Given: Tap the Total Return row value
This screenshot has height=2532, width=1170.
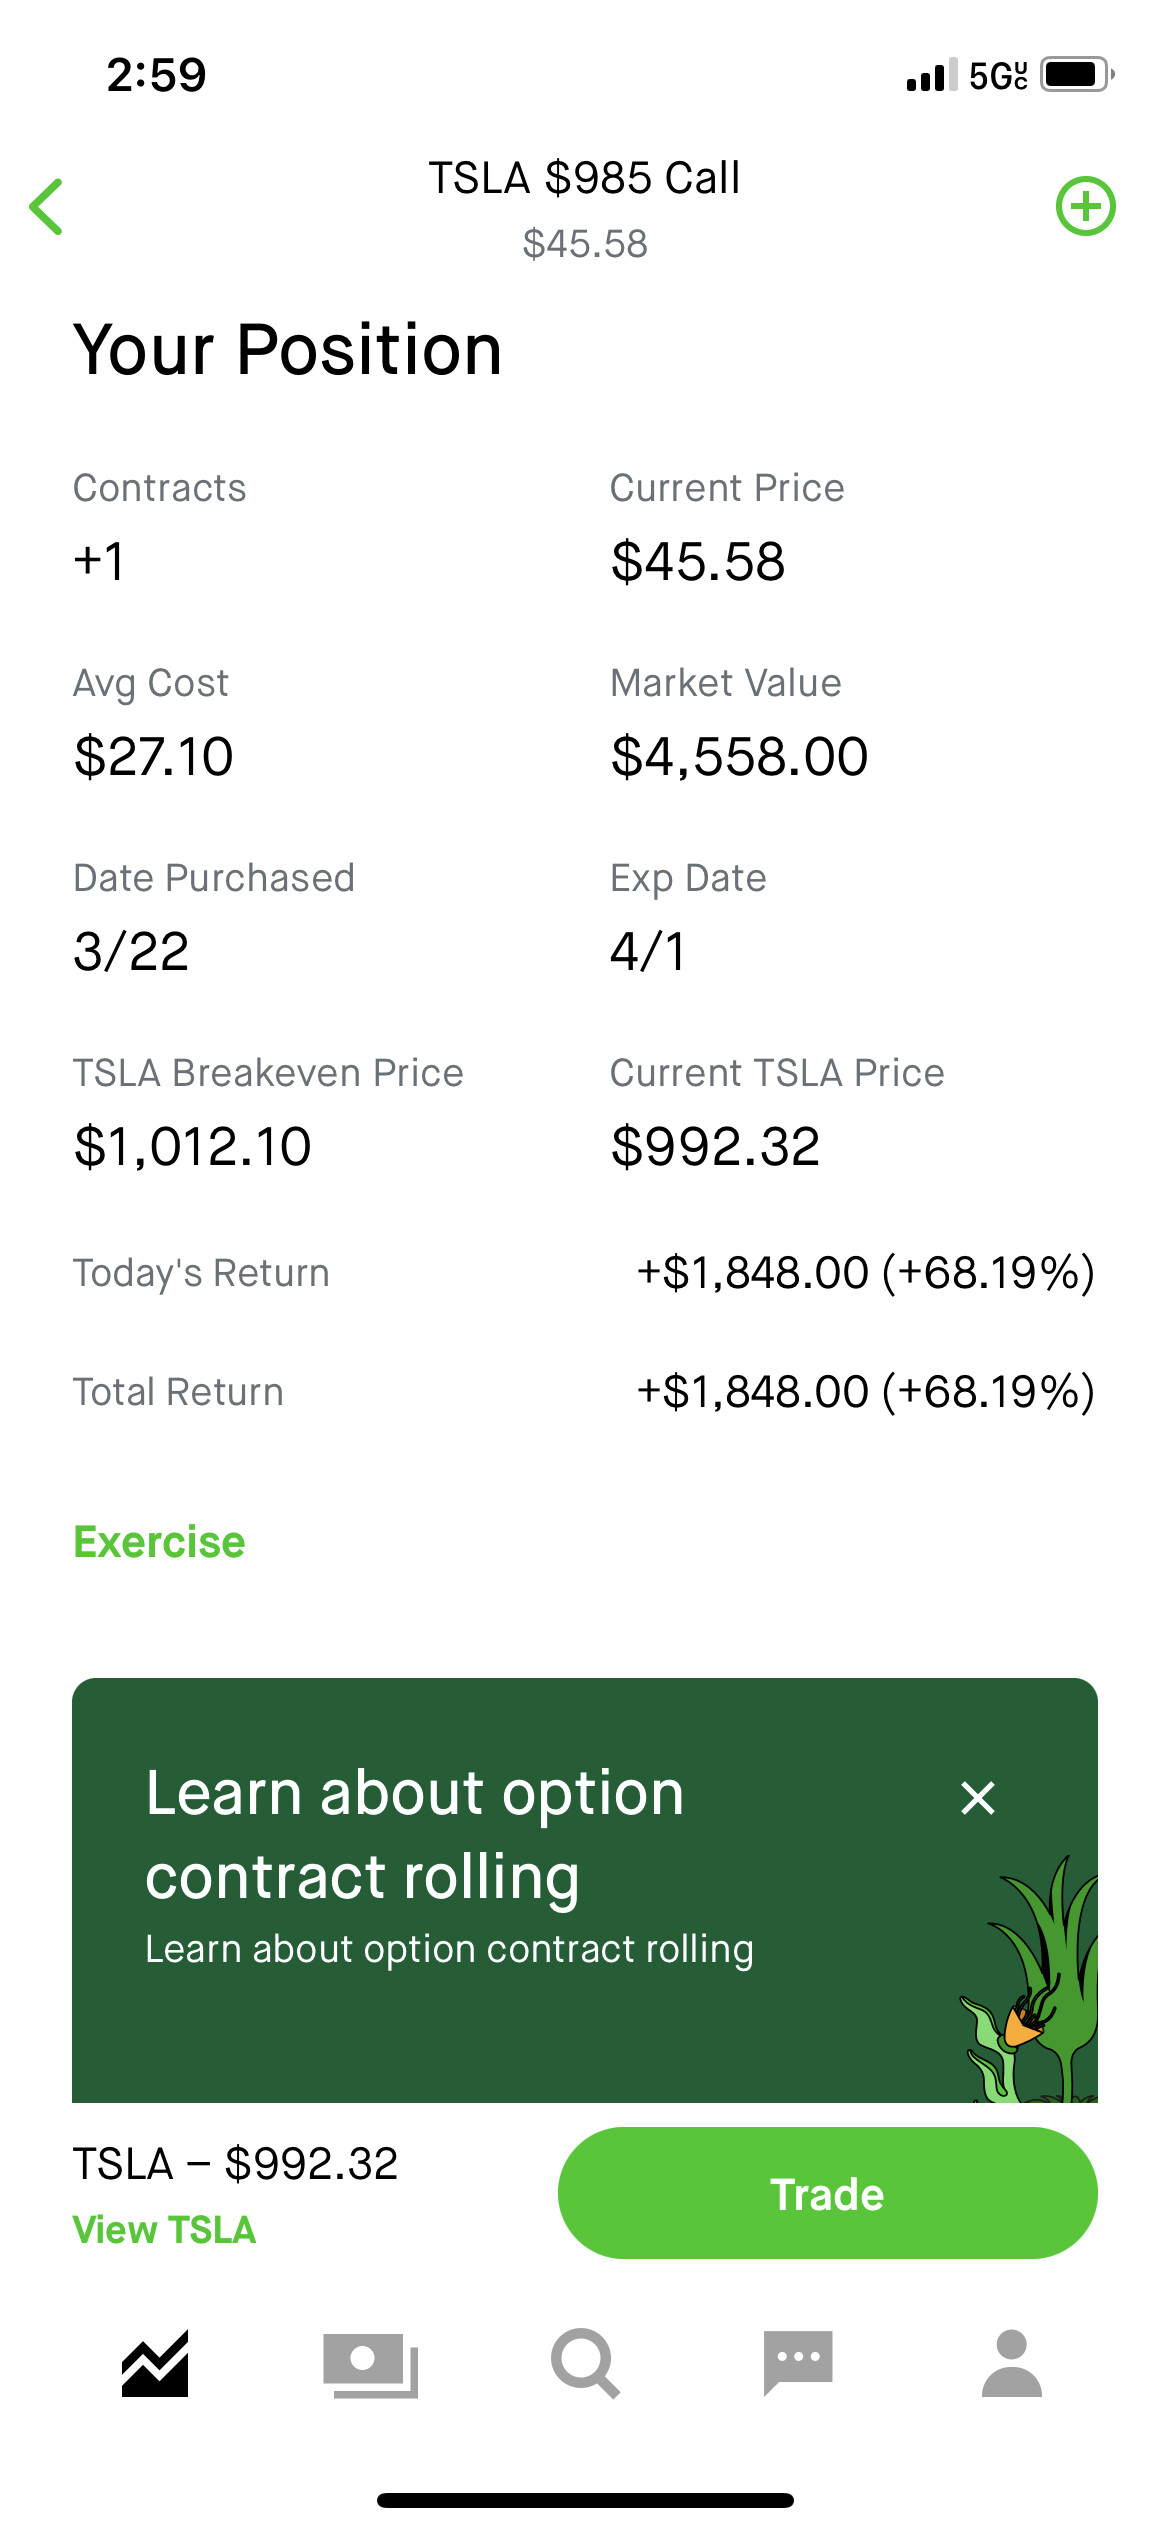Looking at the screenshot, I should click(x=866, y=1391).
